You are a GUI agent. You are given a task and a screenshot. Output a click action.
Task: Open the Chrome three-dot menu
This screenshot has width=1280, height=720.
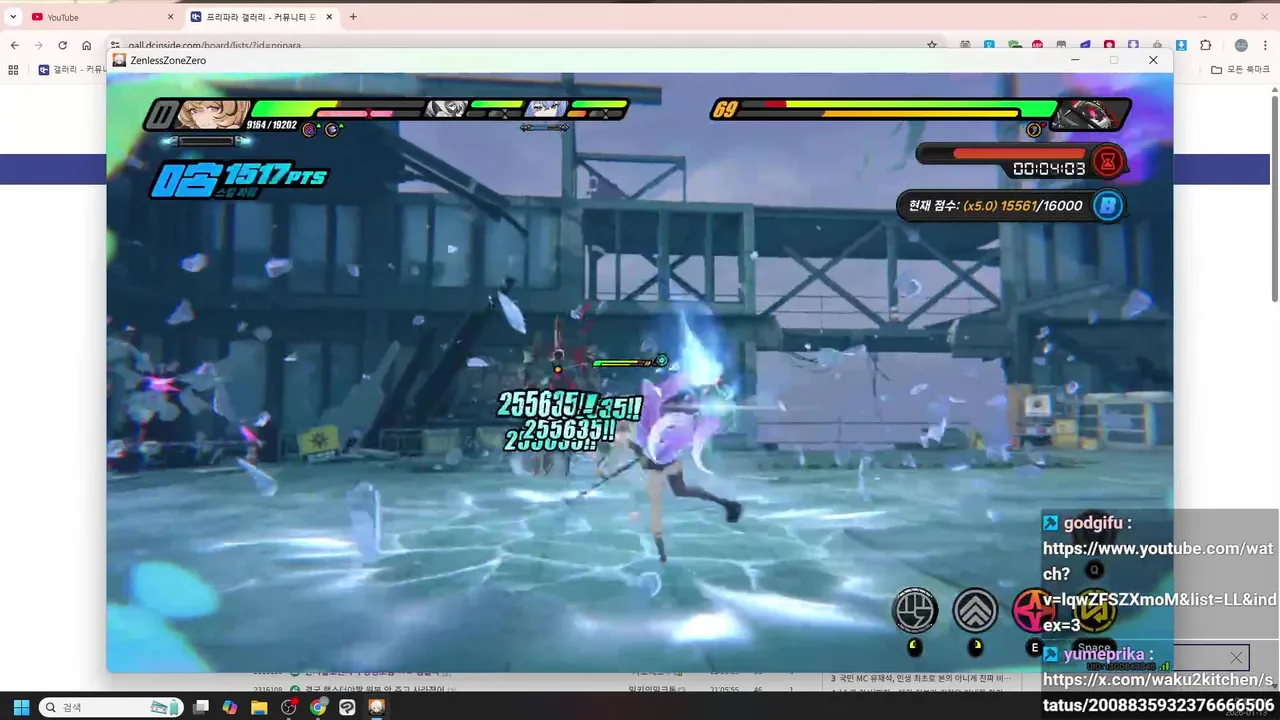[x=1265, y=45]
